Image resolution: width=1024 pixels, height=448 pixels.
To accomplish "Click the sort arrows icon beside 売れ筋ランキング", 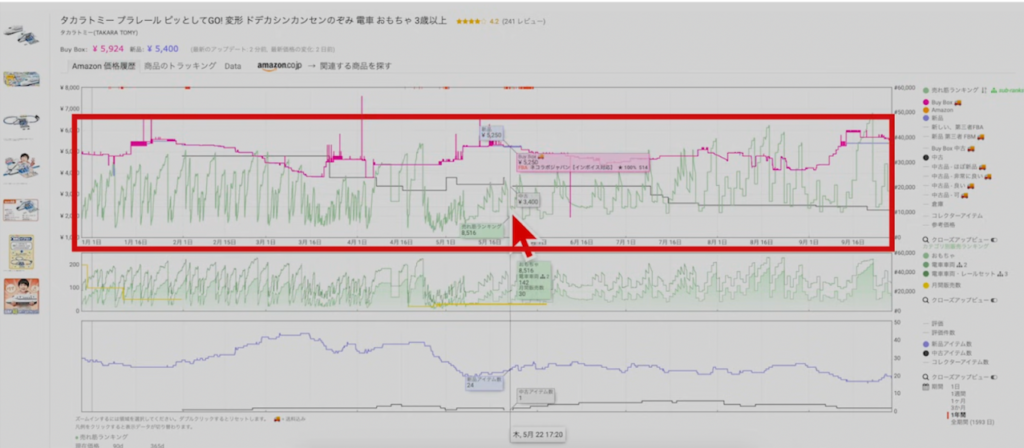I will click(x=983, y=90).
